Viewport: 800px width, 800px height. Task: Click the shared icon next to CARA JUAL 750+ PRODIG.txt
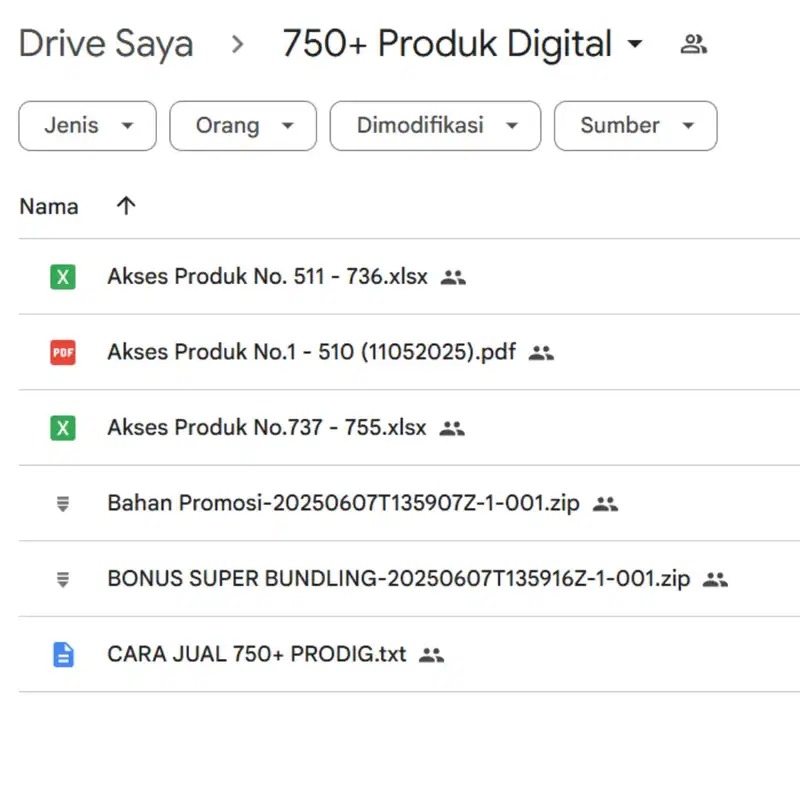pos(431,655)
